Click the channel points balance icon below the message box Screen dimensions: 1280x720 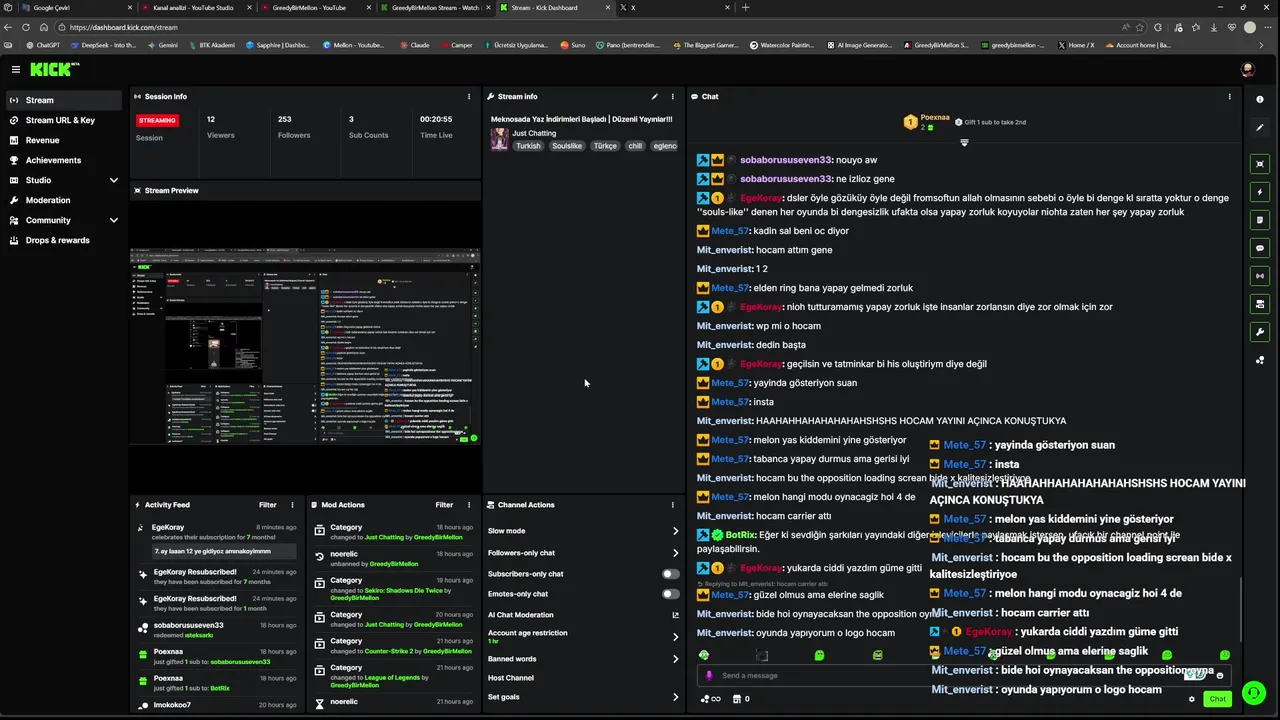[x=711, y=699]
